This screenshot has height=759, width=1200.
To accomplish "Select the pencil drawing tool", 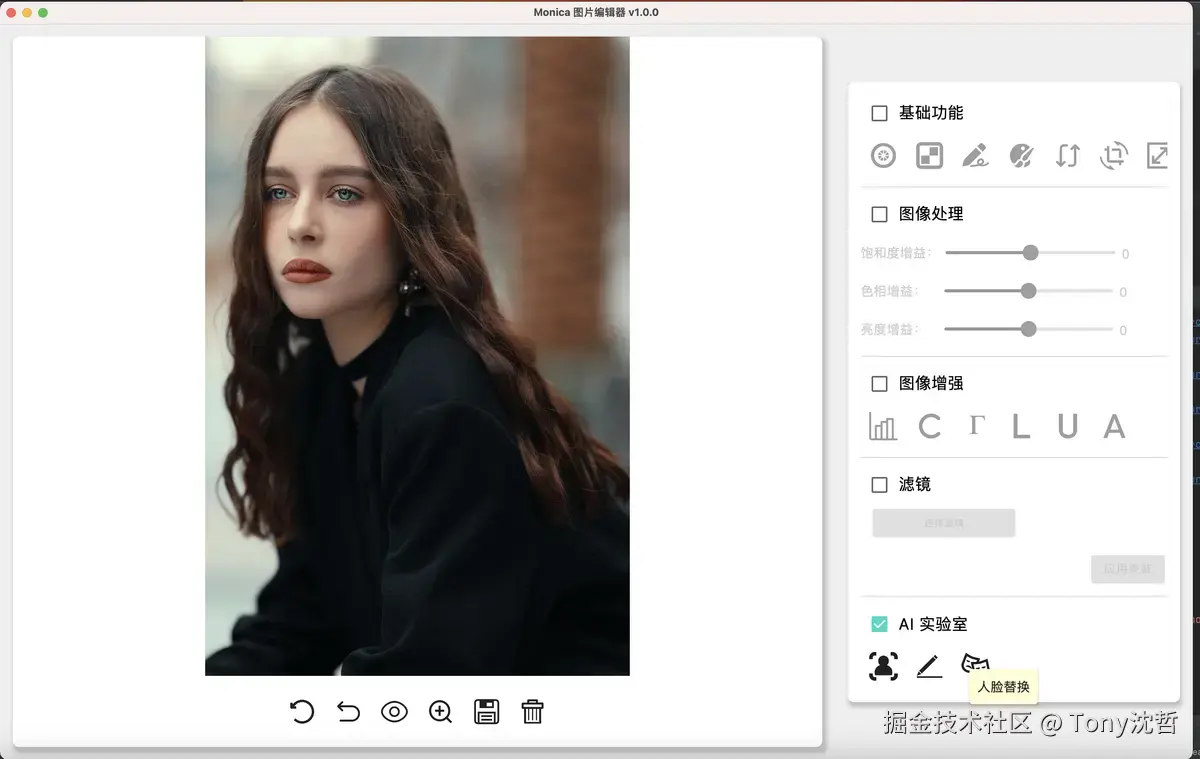I will [x=975, y=156].
